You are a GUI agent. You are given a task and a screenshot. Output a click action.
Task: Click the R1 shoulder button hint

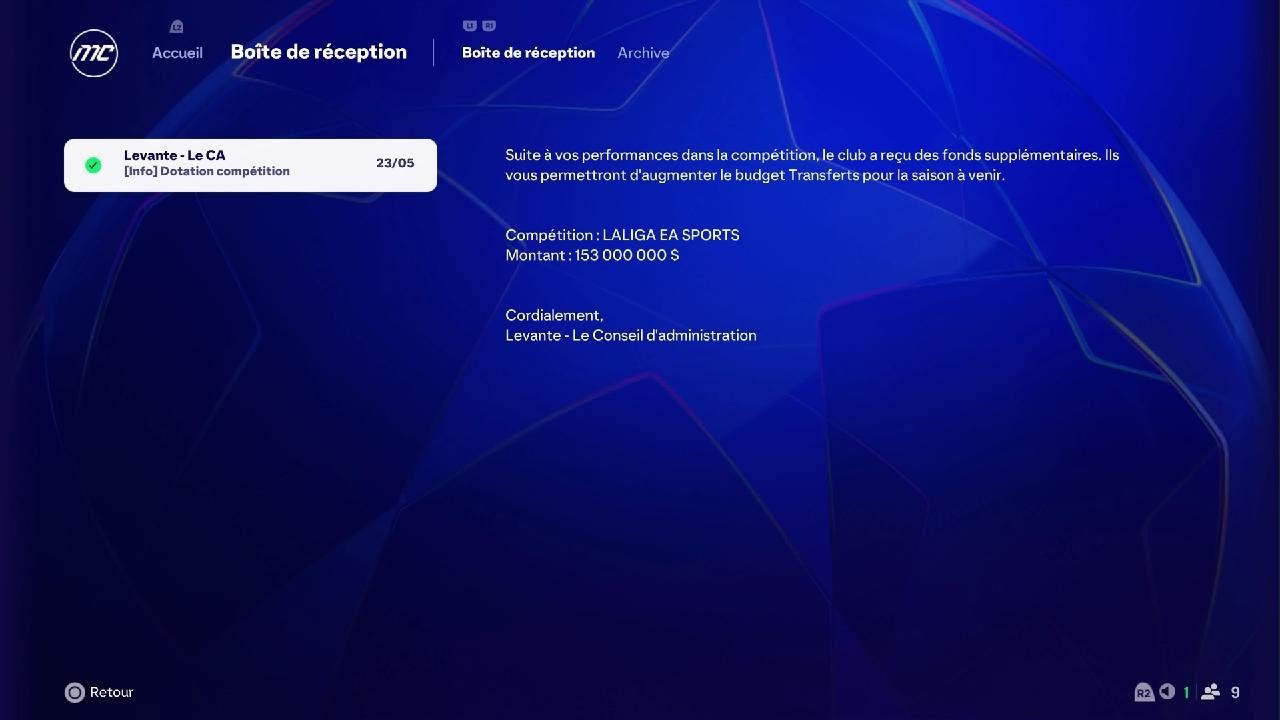point(488,26)
